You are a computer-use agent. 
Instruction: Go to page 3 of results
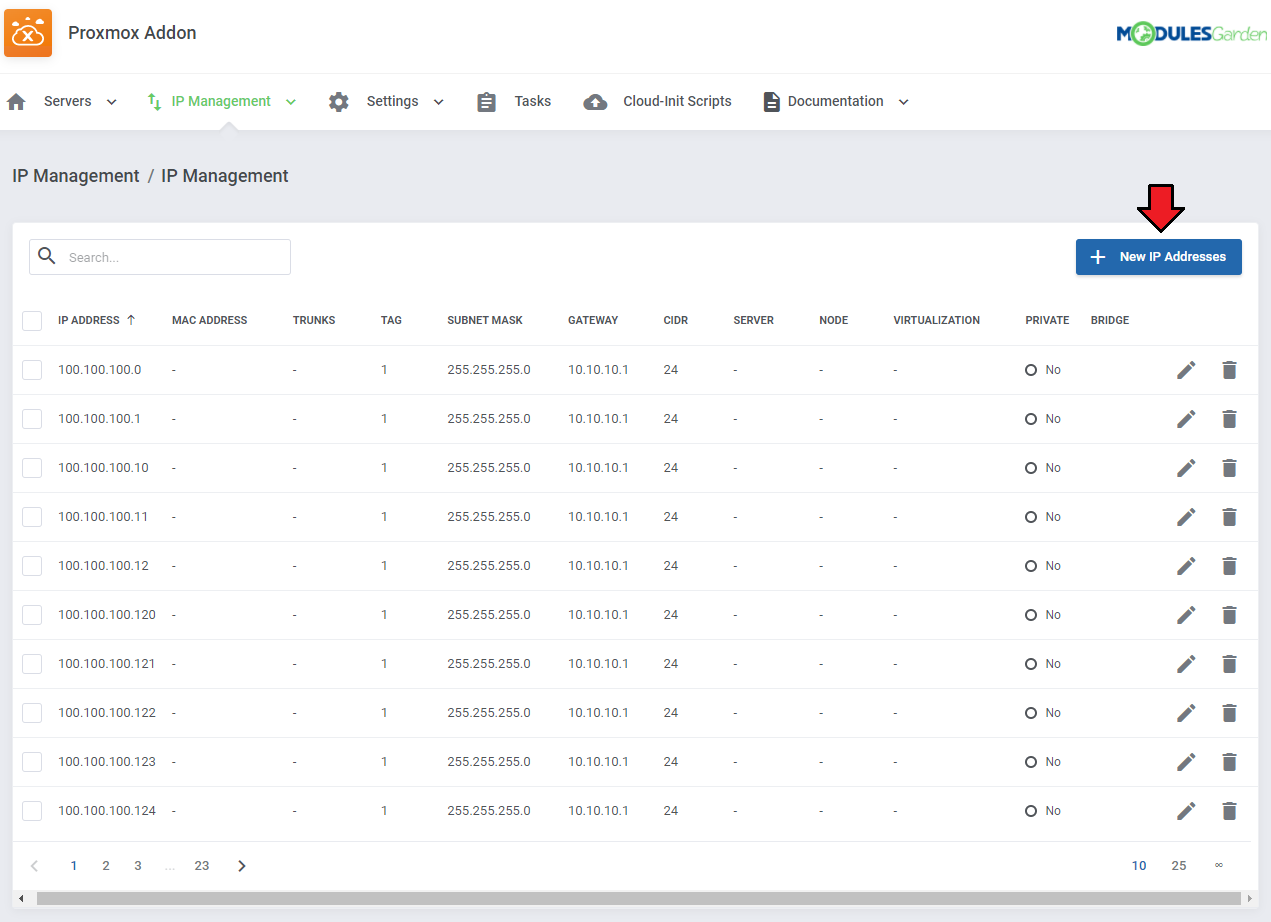pos(138,866)
